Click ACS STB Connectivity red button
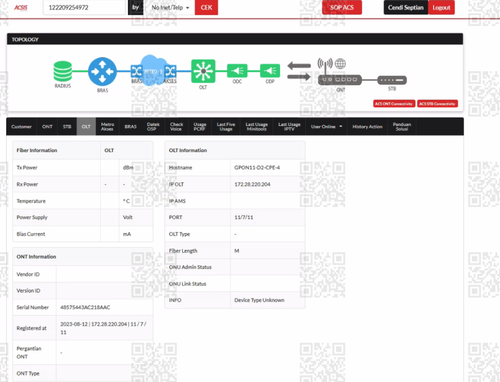Screen dimensions: 500x382 (x=437, y=104)
